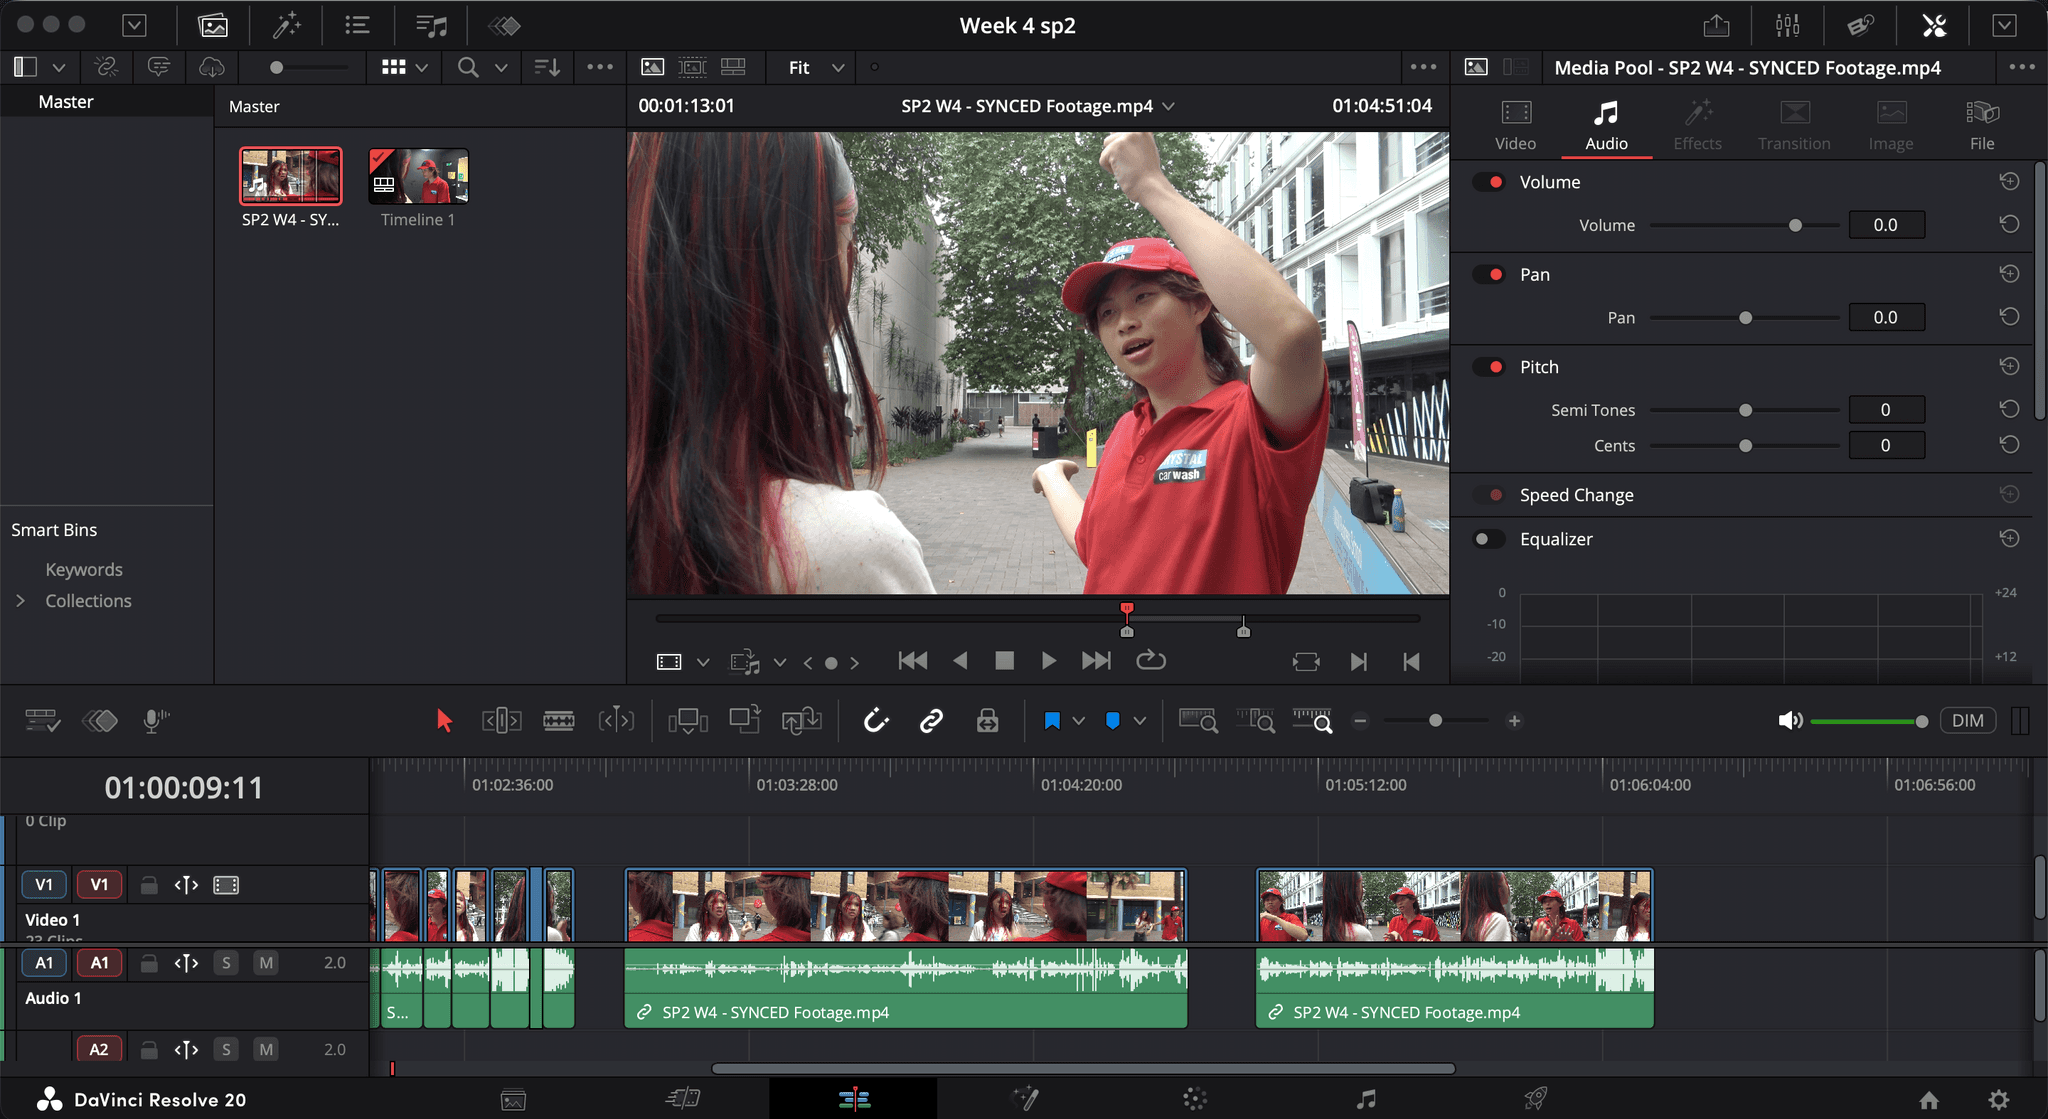Screen dimensions: 2048x1119
Task: Open the flag color dropdown arrow
Action: coord(1079,721)
